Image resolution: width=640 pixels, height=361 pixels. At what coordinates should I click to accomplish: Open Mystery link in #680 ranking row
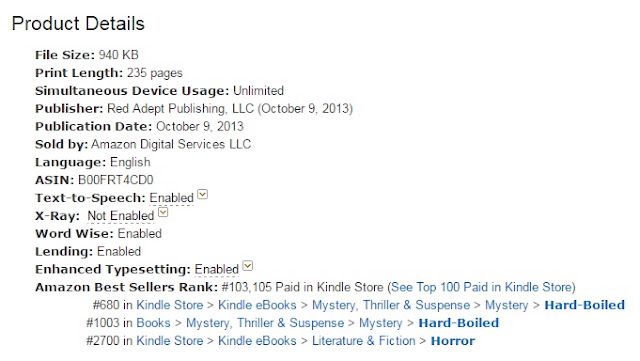point(507,305)
